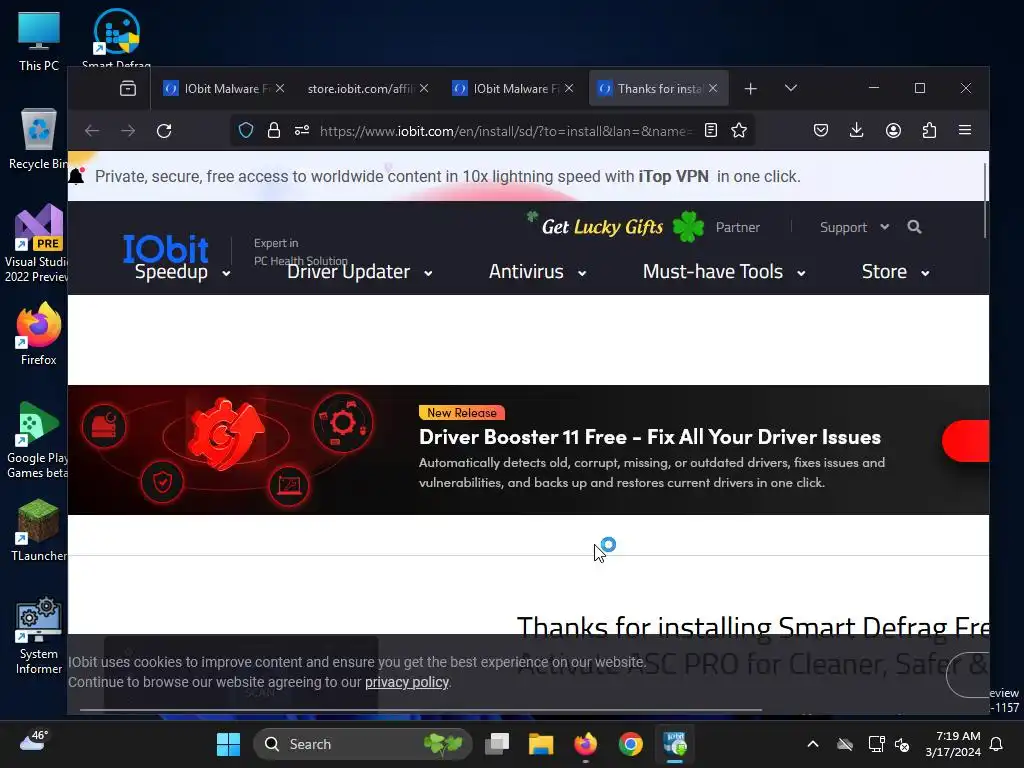Image resolution: width=1024 pixels, height=768 pixels.
Task: Expand the Speedup menu
Action: click(x=182, y=272)
